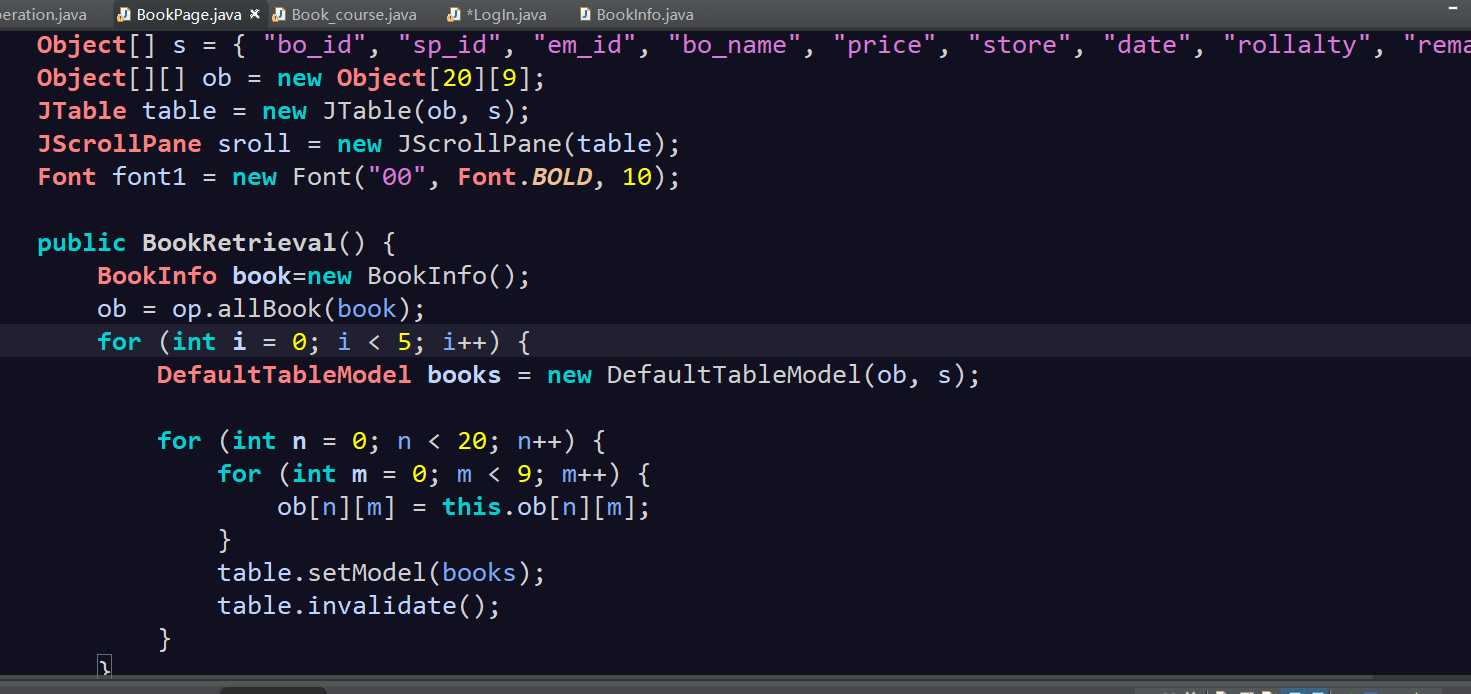Click the italic 'BOLD' constant
The width and height of the screenshot is (1471, 694).
coord(562,177)
